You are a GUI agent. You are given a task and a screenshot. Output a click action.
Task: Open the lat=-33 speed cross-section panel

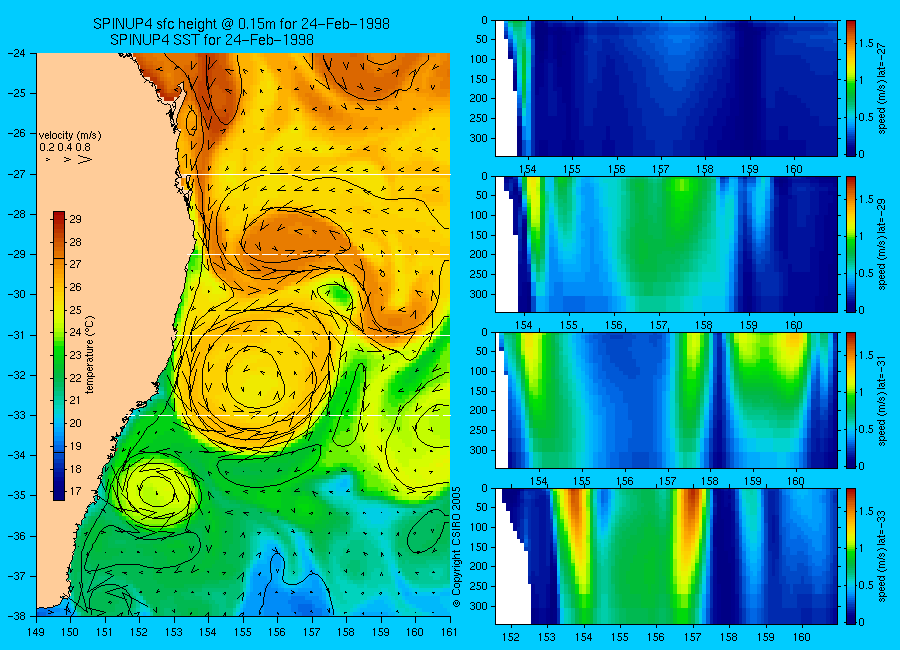click(x=666, y=556)
